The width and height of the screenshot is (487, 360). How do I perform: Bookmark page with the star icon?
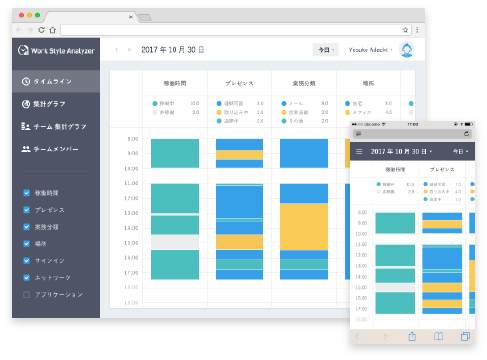tap(405, 30)
